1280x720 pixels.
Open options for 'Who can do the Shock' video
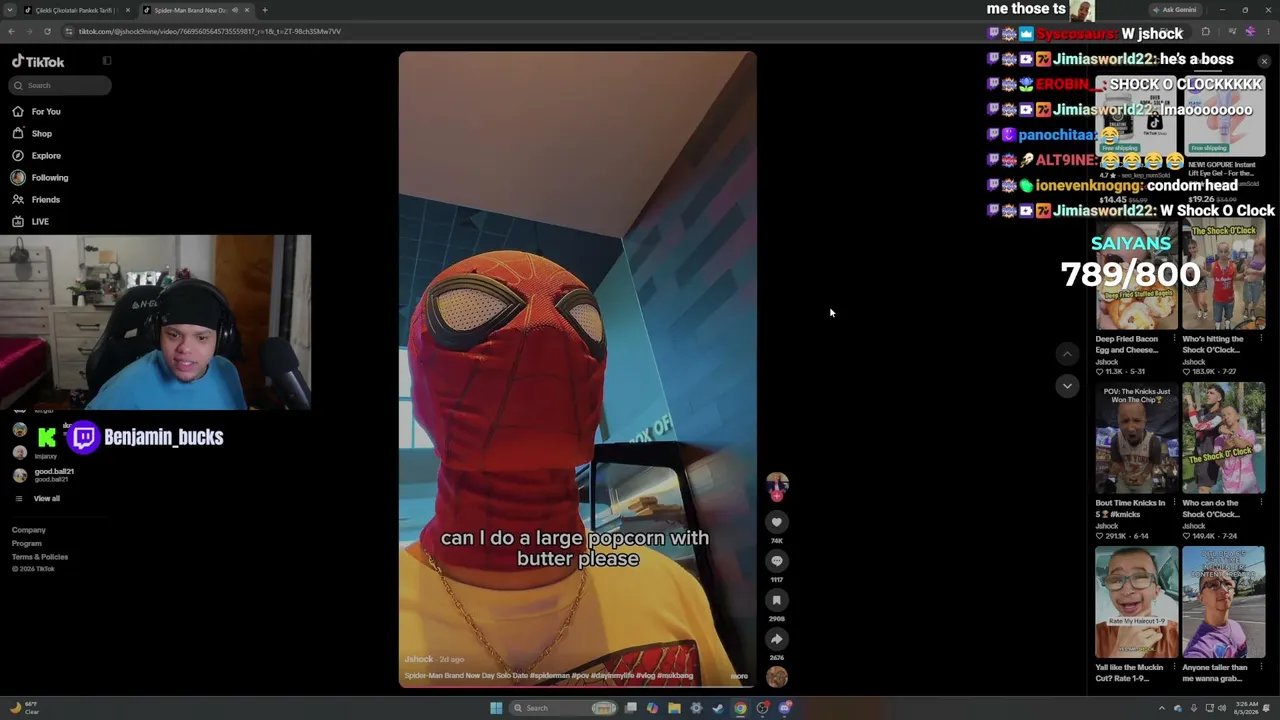(1261, 503)
